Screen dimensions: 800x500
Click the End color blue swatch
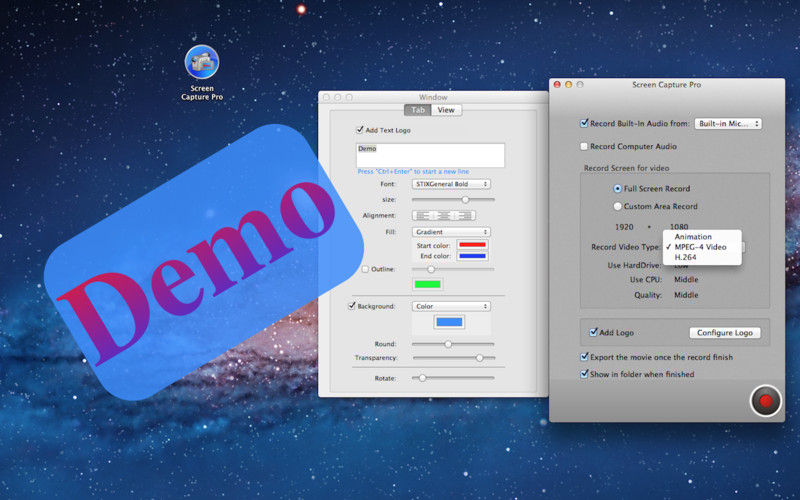pos(472,256)
